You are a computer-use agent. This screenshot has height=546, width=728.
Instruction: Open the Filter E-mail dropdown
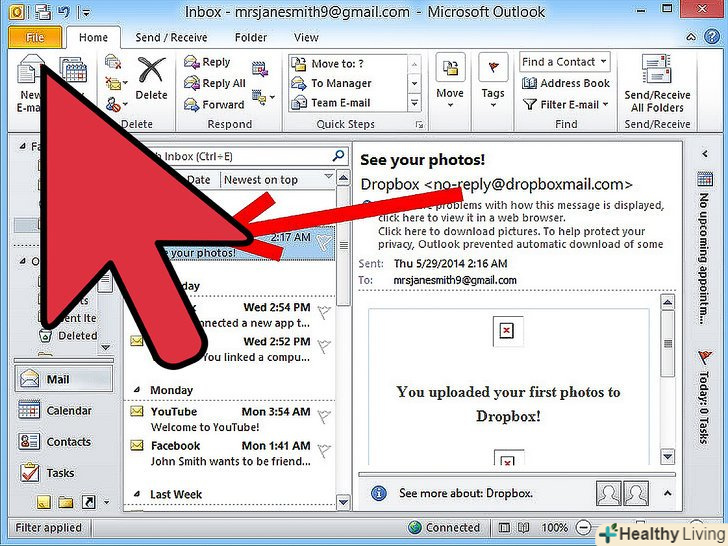[566, 104]
